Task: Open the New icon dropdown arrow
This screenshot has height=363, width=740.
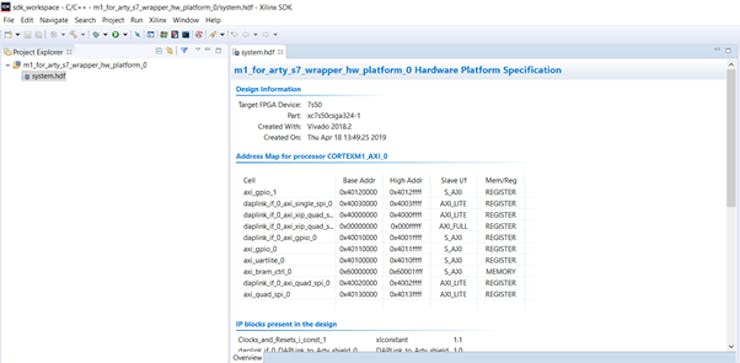Action: point(17,34)
